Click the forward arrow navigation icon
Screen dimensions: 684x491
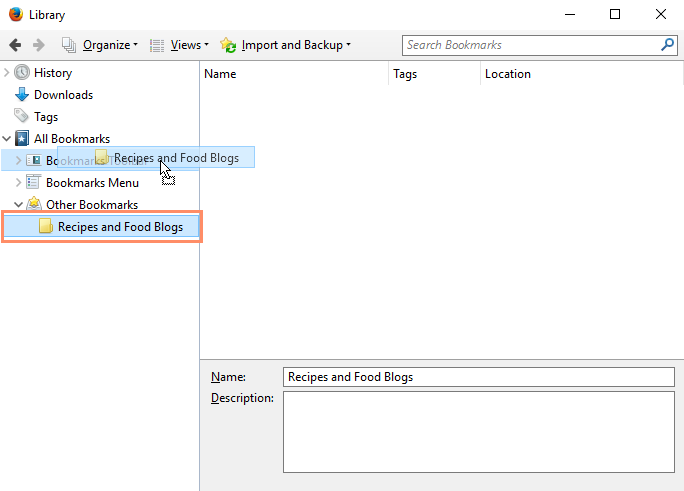tap(39, 45)
